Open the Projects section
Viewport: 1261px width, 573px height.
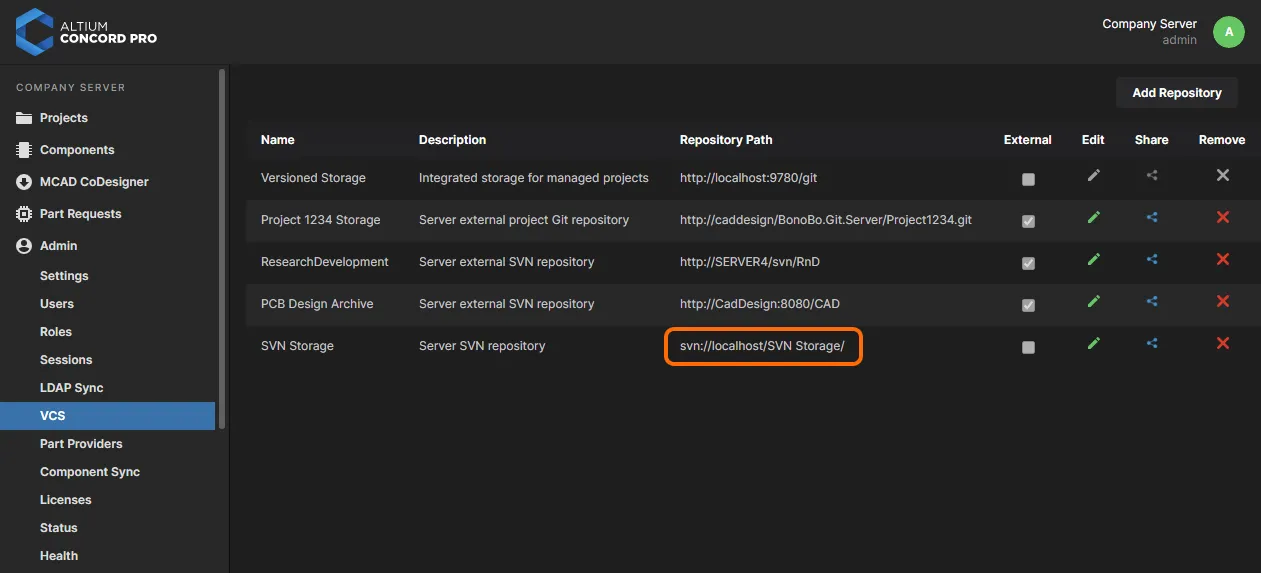(64, 118)
